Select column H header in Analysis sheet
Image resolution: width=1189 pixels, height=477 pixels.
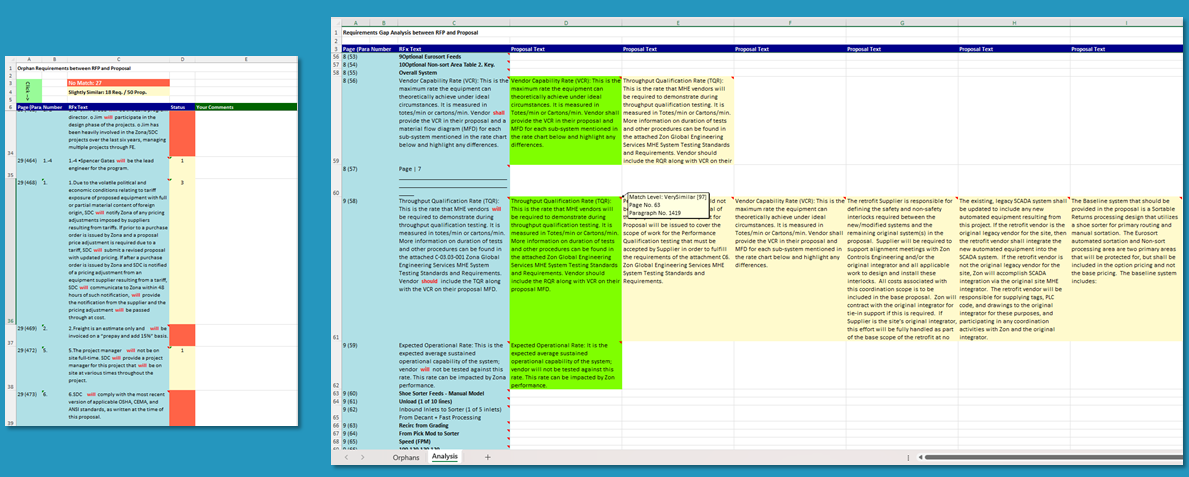tap(1013, 23)
